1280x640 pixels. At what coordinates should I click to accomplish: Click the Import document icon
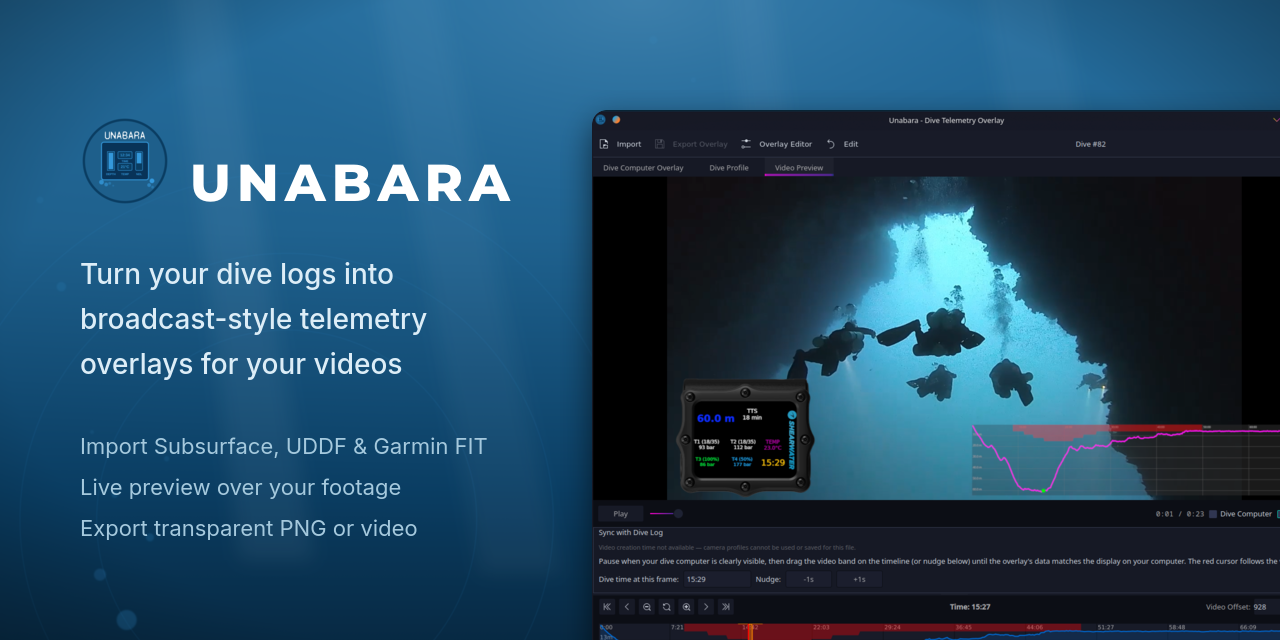coord(604,144)
